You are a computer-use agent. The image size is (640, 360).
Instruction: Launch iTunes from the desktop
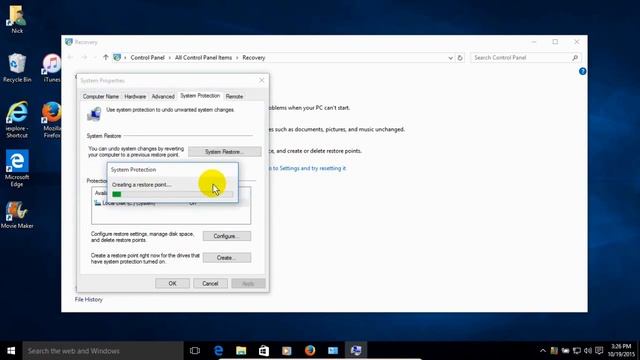(51, 68)
